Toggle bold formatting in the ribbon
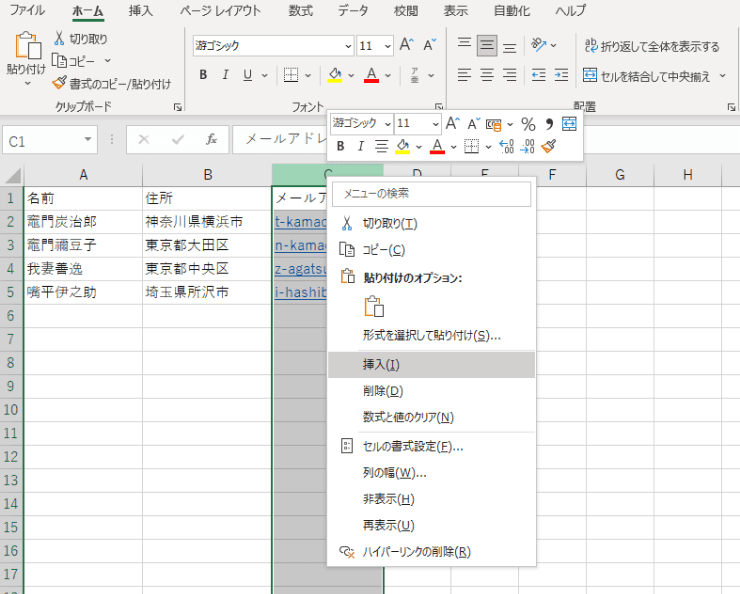The image size is (740, 594). pos(203,75)
